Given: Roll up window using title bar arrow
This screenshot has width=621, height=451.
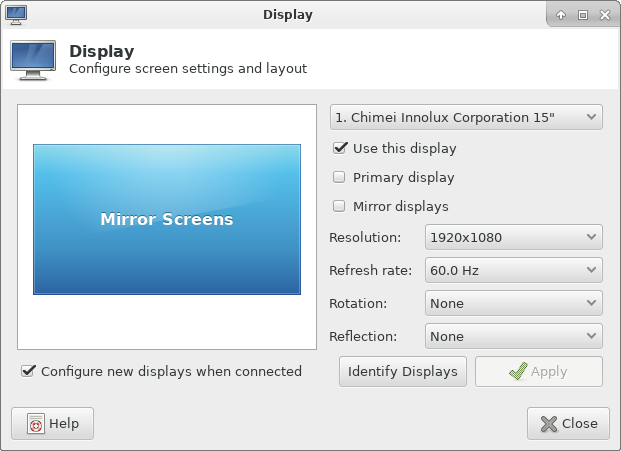Looking at the screenshot, I should coord(561,15).
